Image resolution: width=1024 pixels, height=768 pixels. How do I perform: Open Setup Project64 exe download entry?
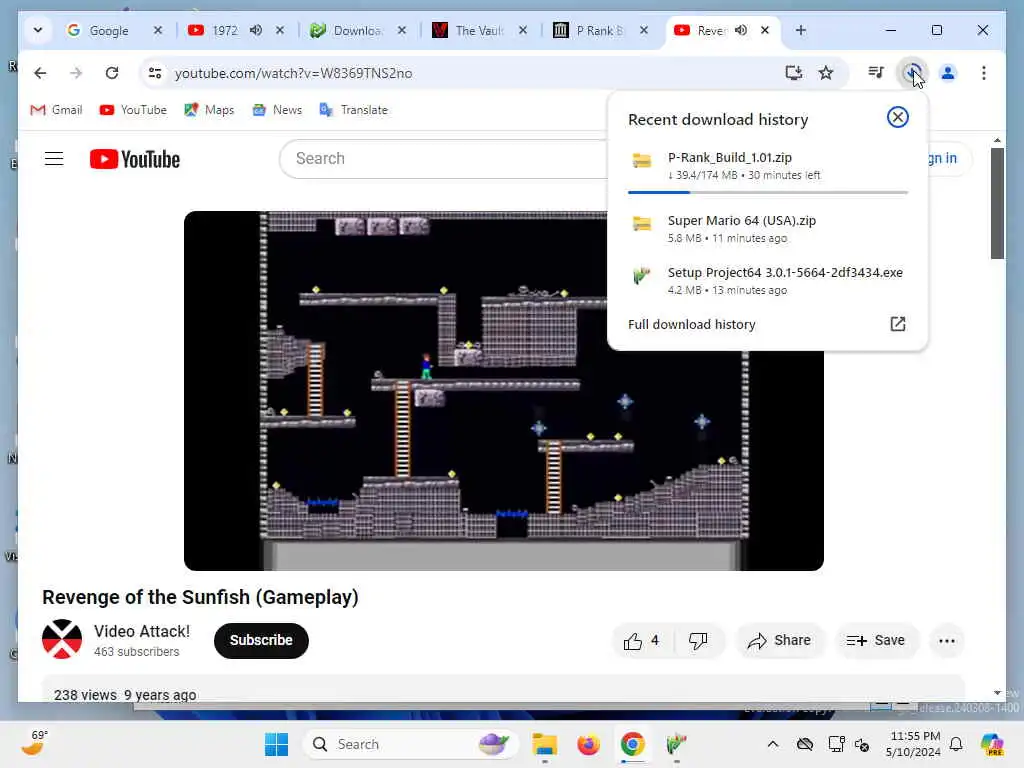767,281
